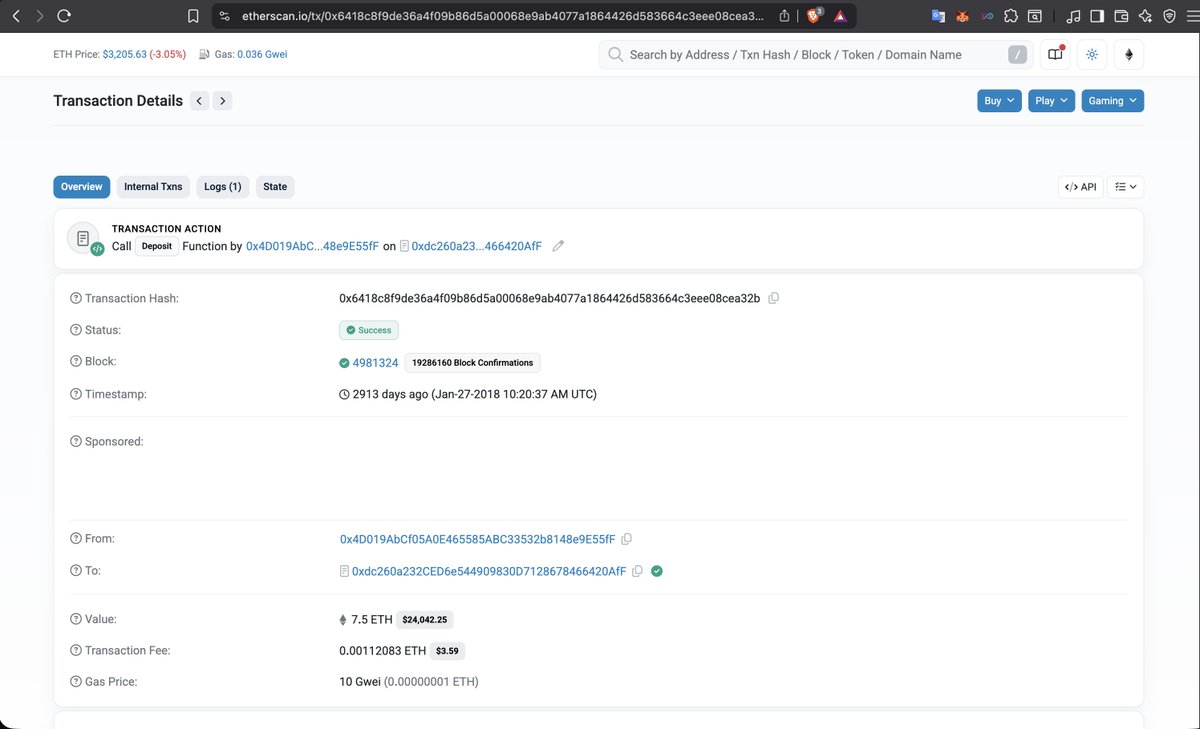Click the 0.00112083 ETH fee text
The image size is (1200, 729).
coord(383,651)
